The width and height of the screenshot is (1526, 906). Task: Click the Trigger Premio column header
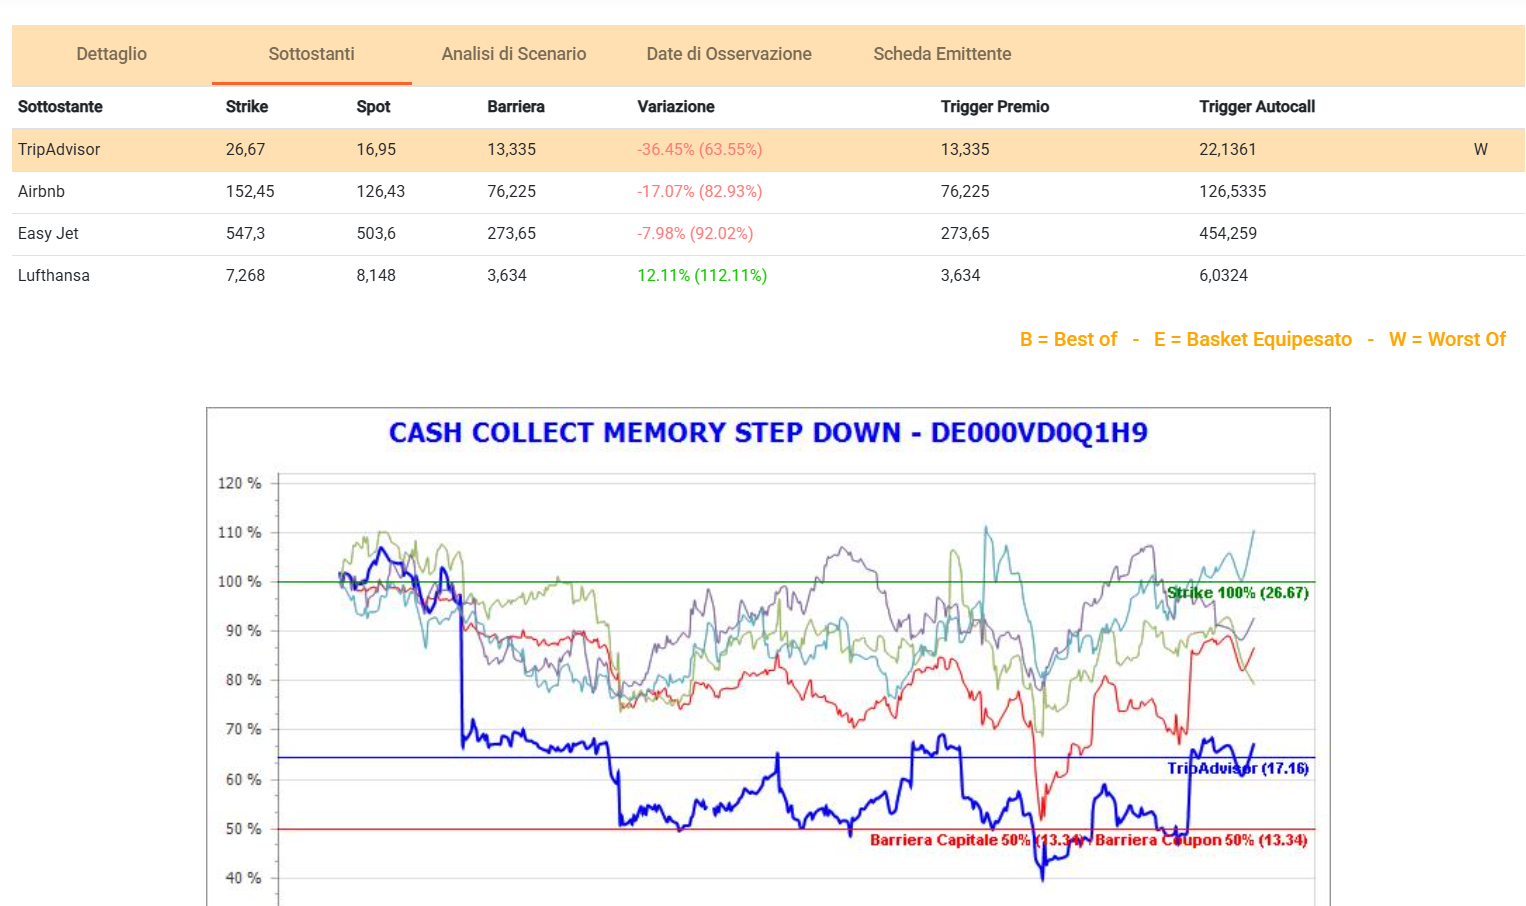(995, 107)
